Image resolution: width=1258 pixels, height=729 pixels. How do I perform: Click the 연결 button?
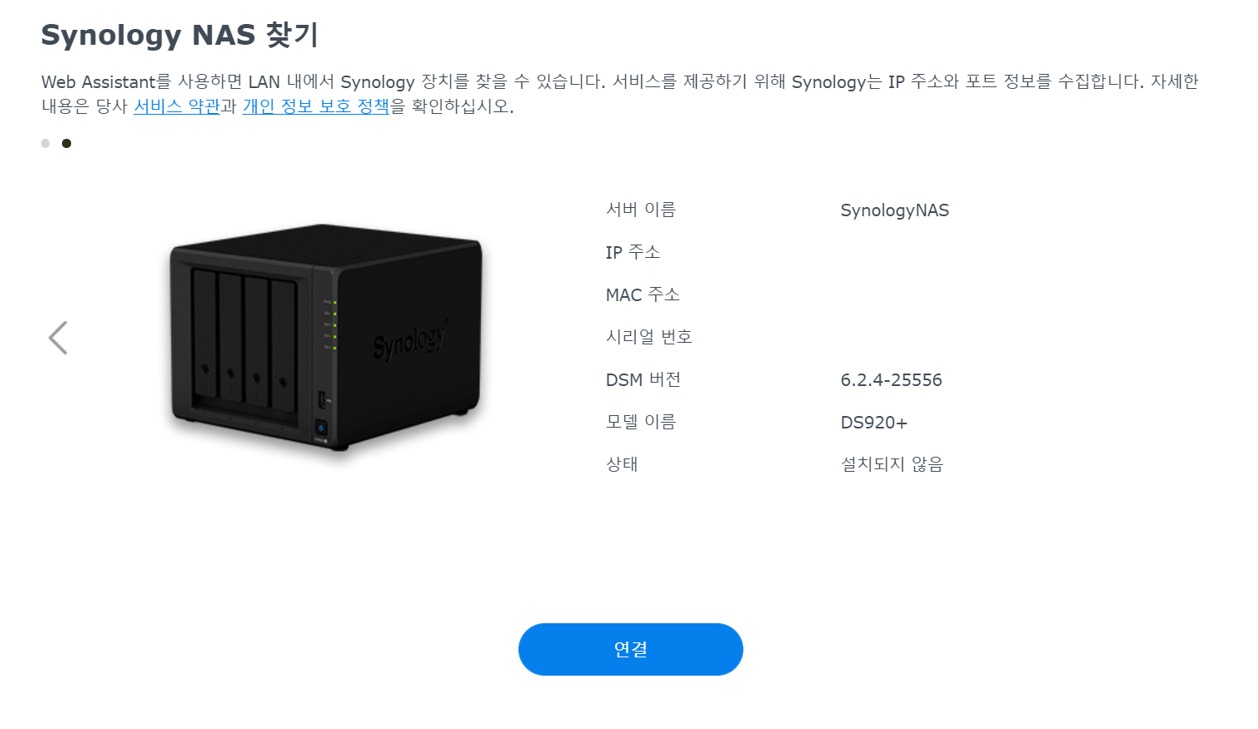coord(630,649)
